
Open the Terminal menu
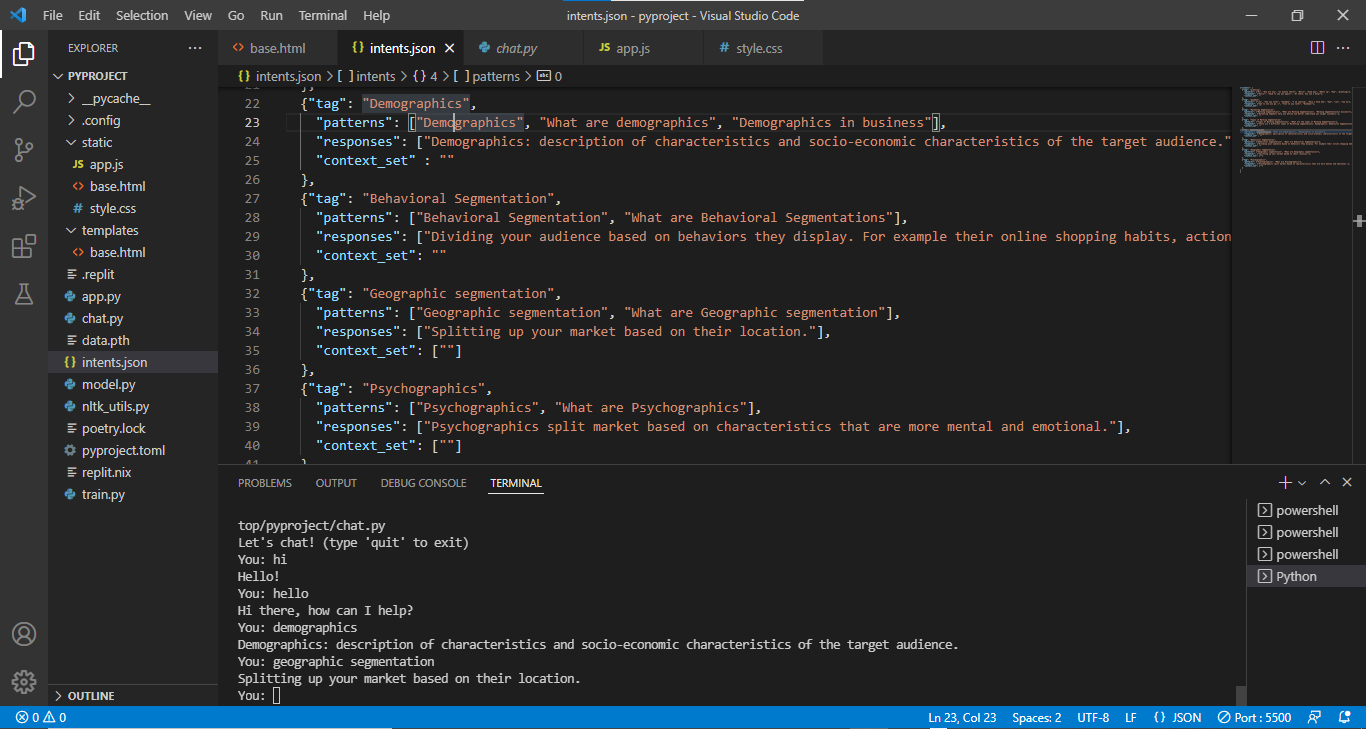(x=323, y=16)
